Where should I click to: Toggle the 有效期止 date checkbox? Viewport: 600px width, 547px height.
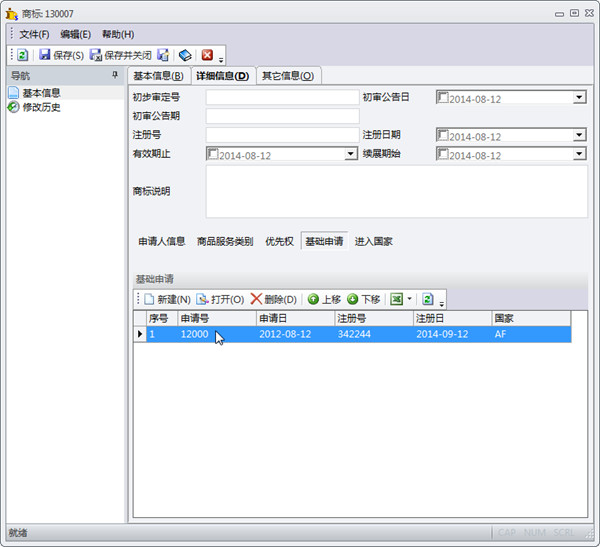point(213,154)
